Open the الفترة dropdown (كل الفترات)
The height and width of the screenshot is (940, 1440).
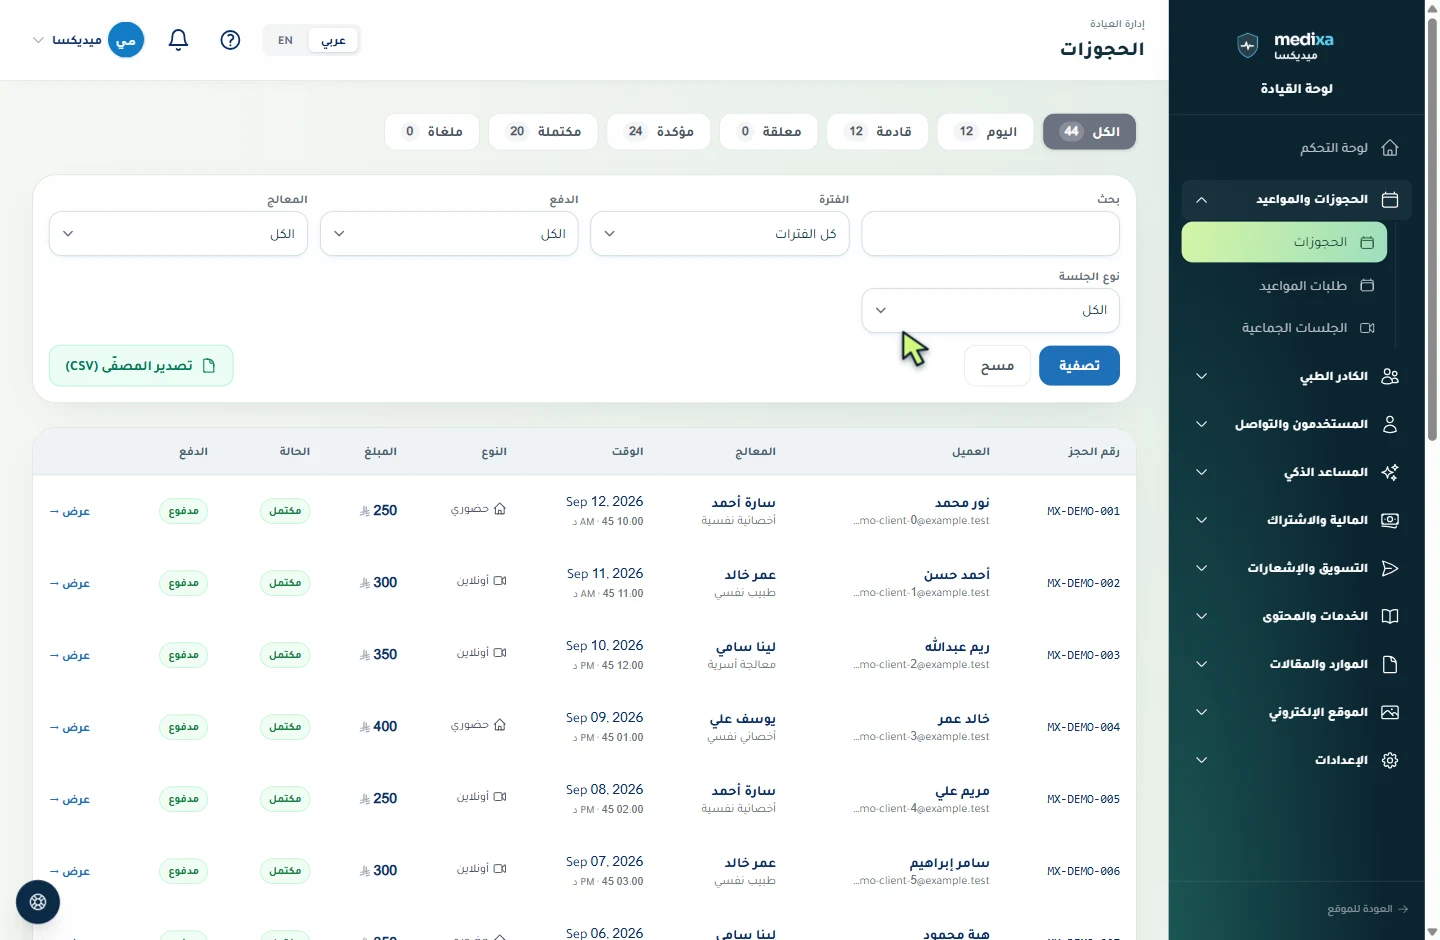pyautogui.click(x=720, y=233)
